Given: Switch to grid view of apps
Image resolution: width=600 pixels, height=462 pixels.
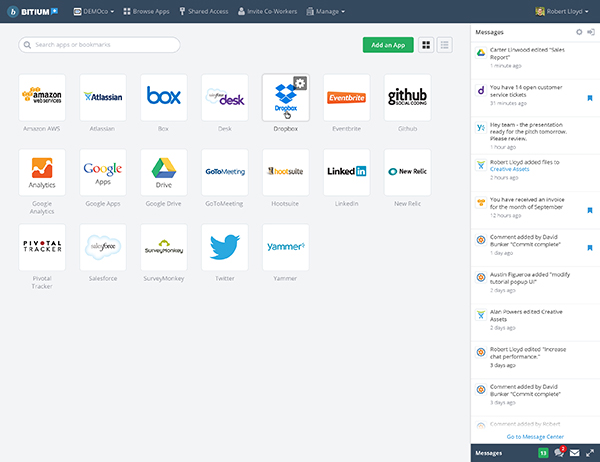Looking at the screenshot, I should (426, 45).
